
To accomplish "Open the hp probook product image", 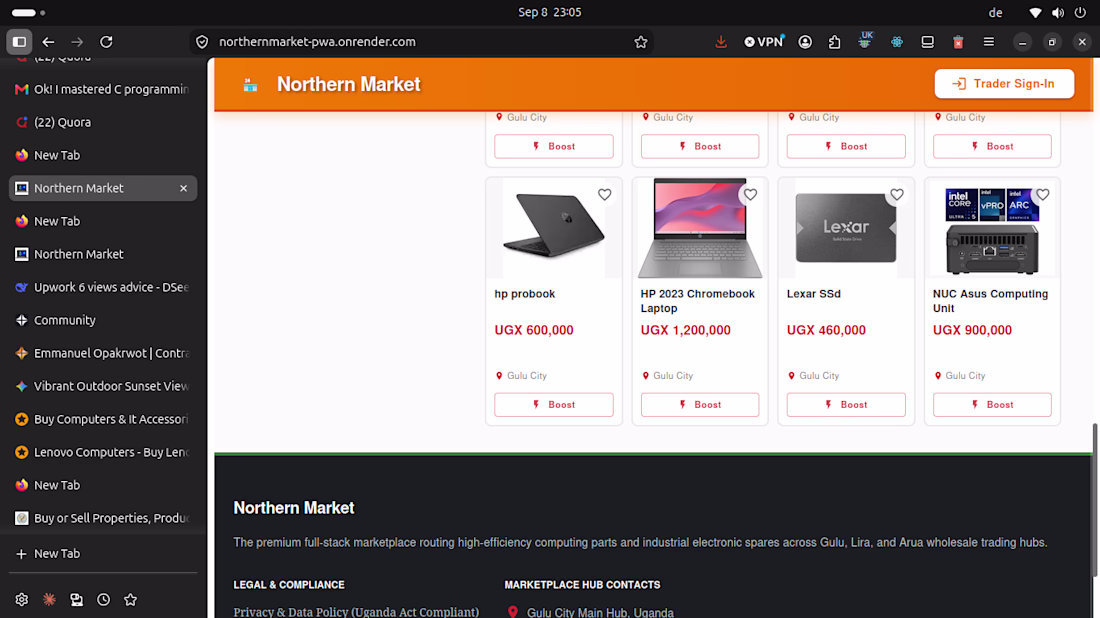I will (554, 228).
